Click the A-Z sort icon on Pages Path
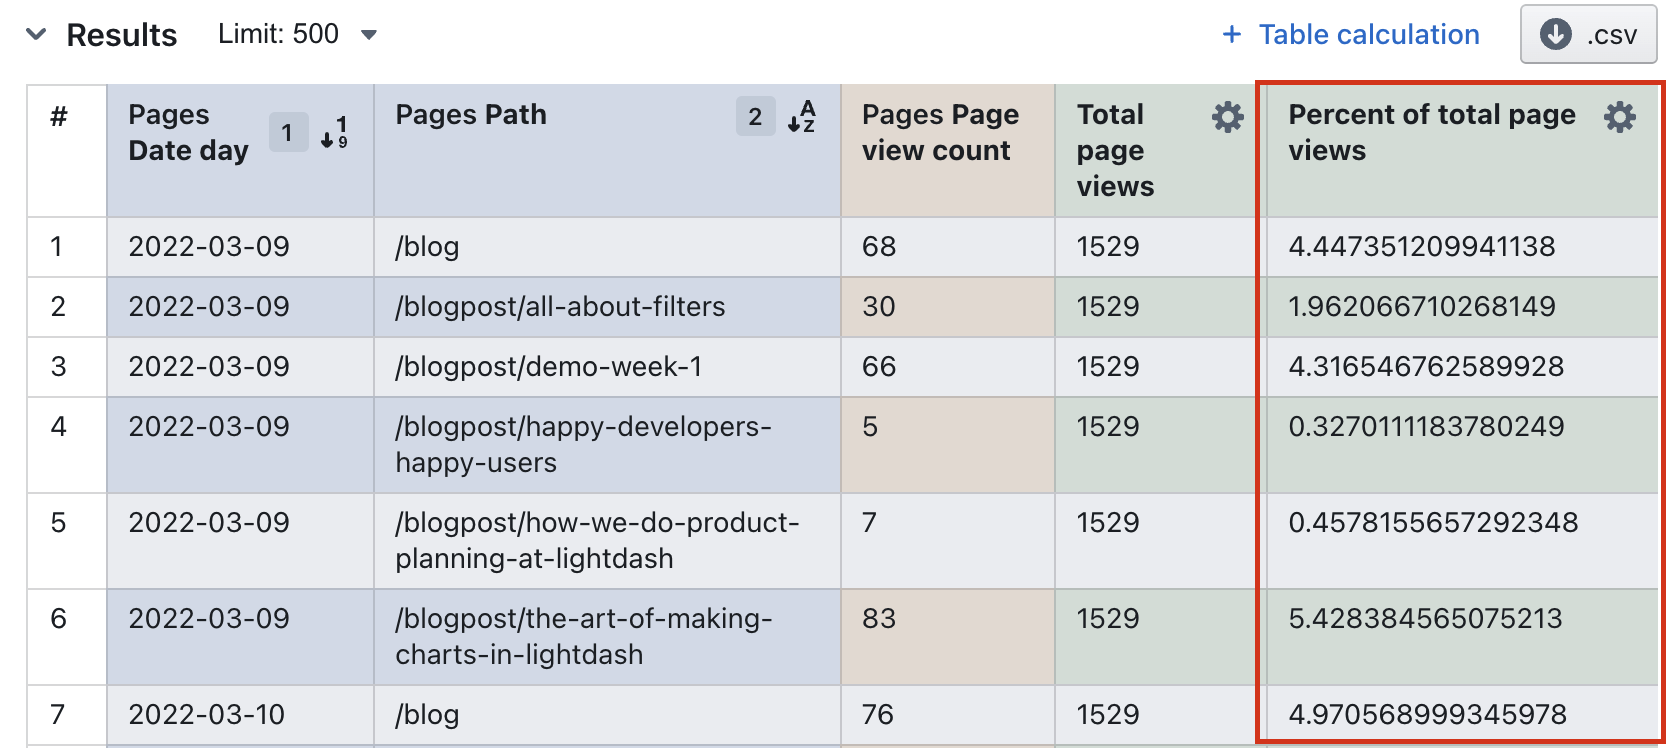The image size is (1672, 748). (x=802, y=117)
